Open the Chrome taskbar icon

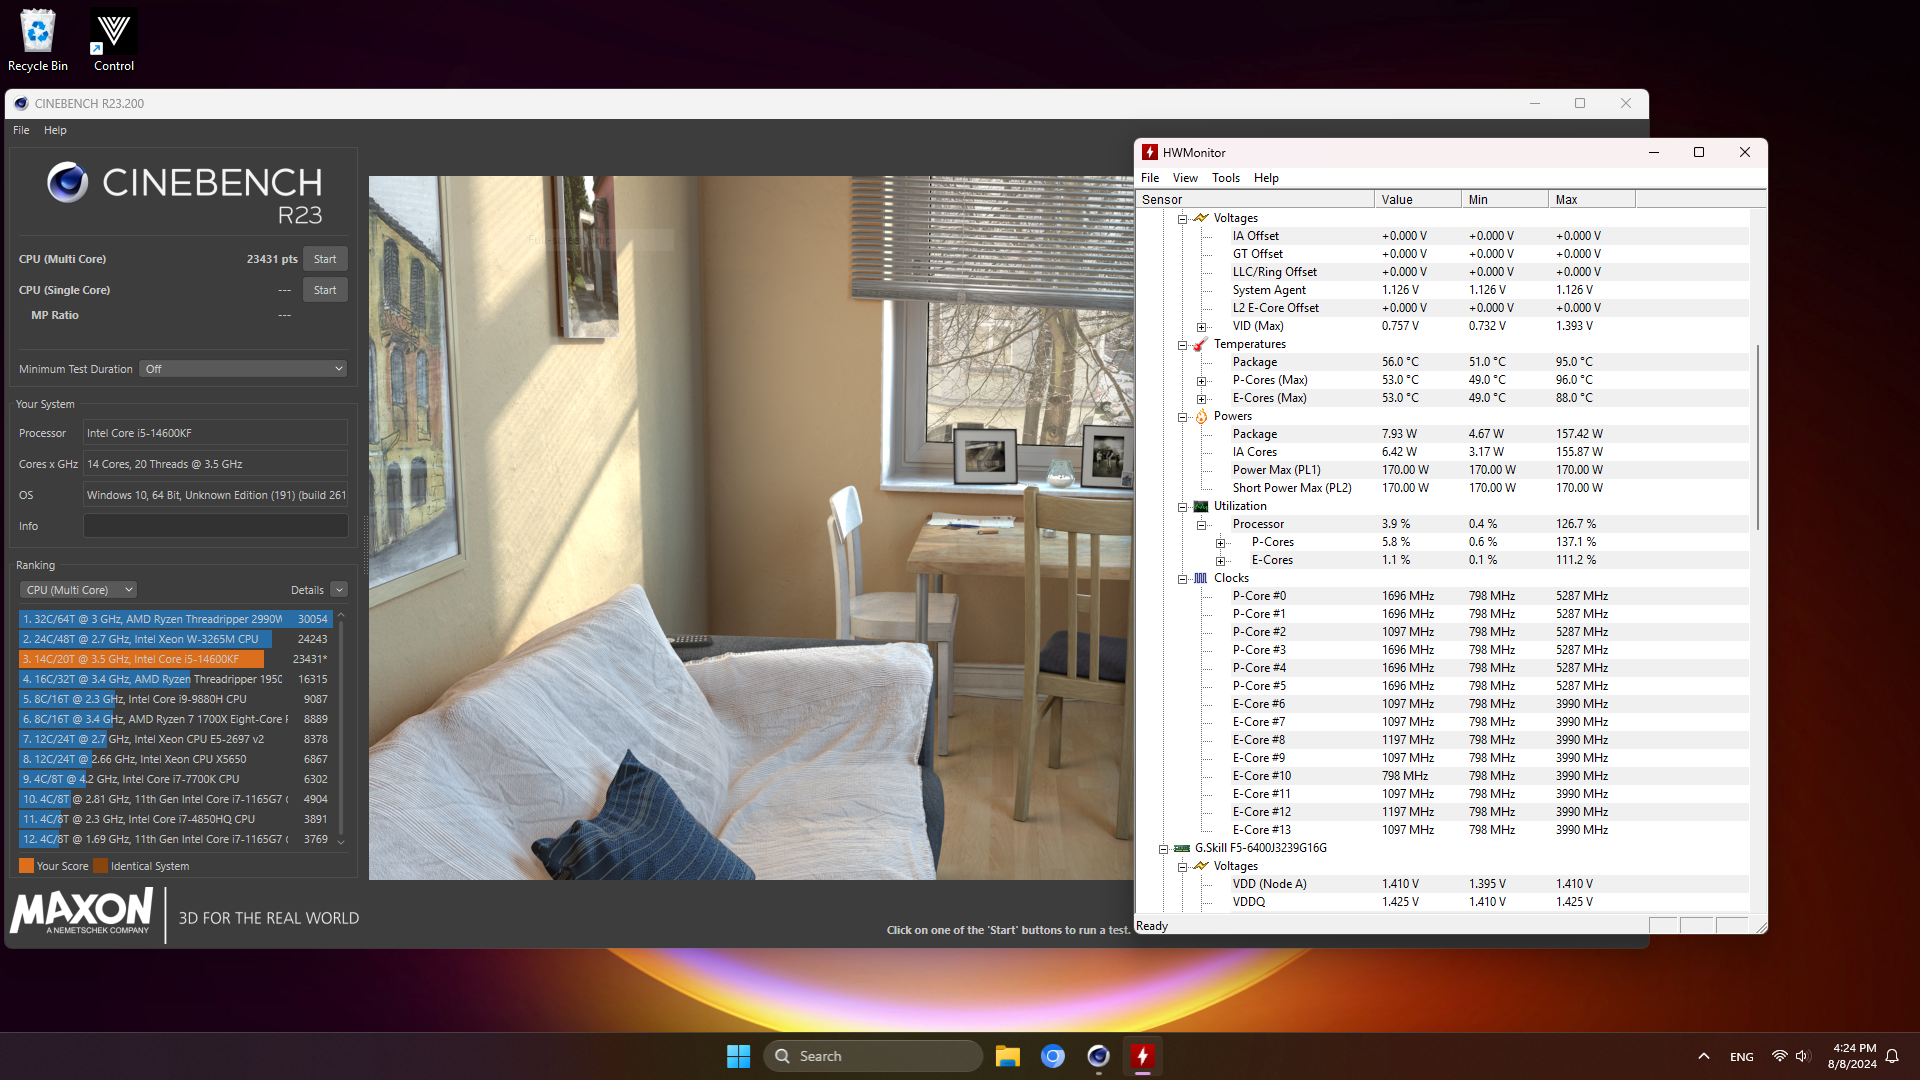[1052, 1056]
